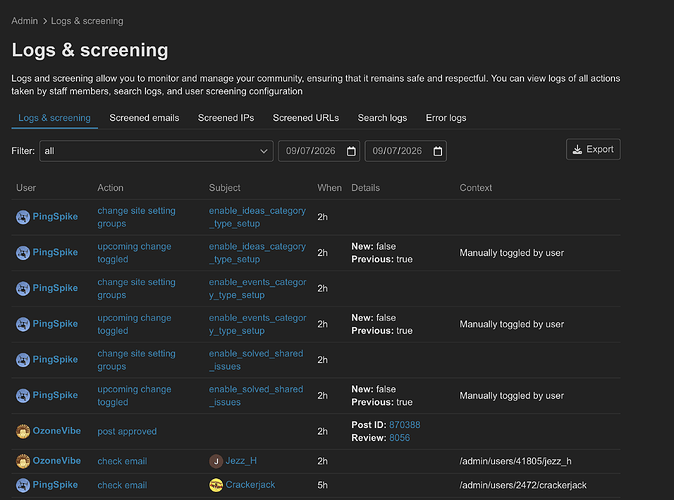Click OzoneVibe name in post approved row

click(57, 431)
